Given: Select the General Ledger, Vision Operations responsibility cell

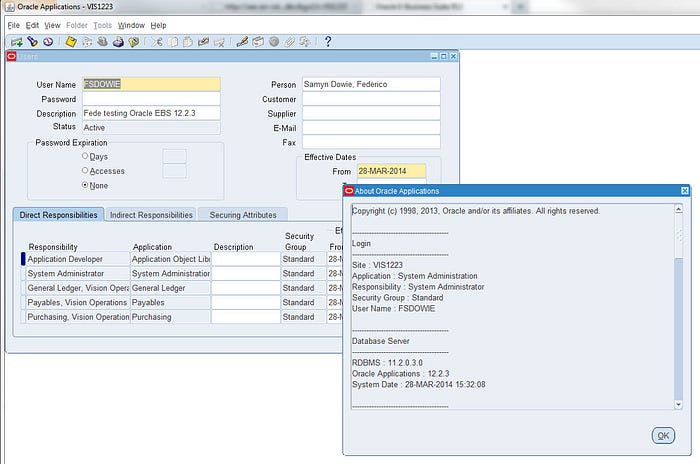Looking at the screenshot, I should click(78, 288).
